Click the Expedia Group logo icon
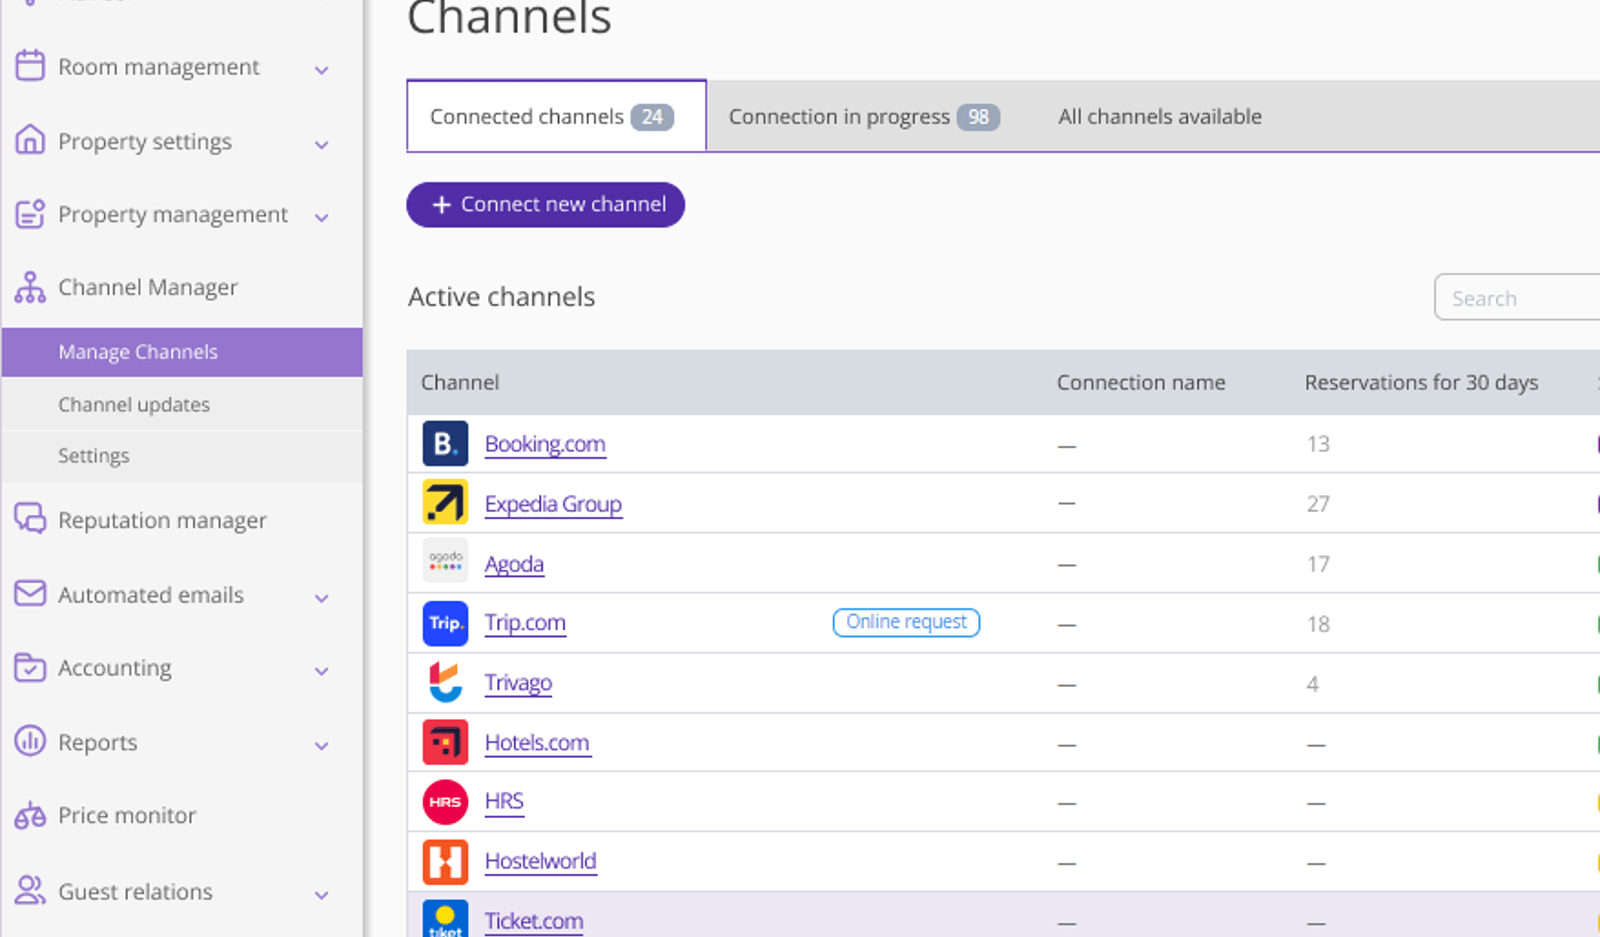1600x937 pixels. point(445,503)
